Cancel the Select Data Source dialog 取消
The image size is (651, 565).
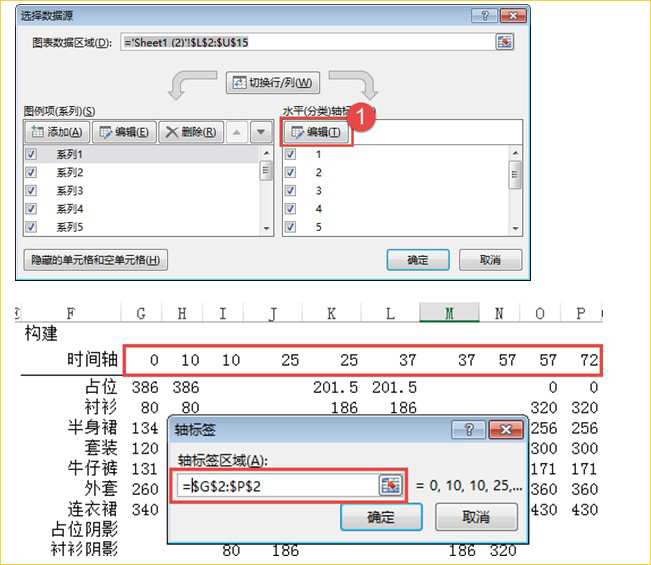[x=490, y=260]
